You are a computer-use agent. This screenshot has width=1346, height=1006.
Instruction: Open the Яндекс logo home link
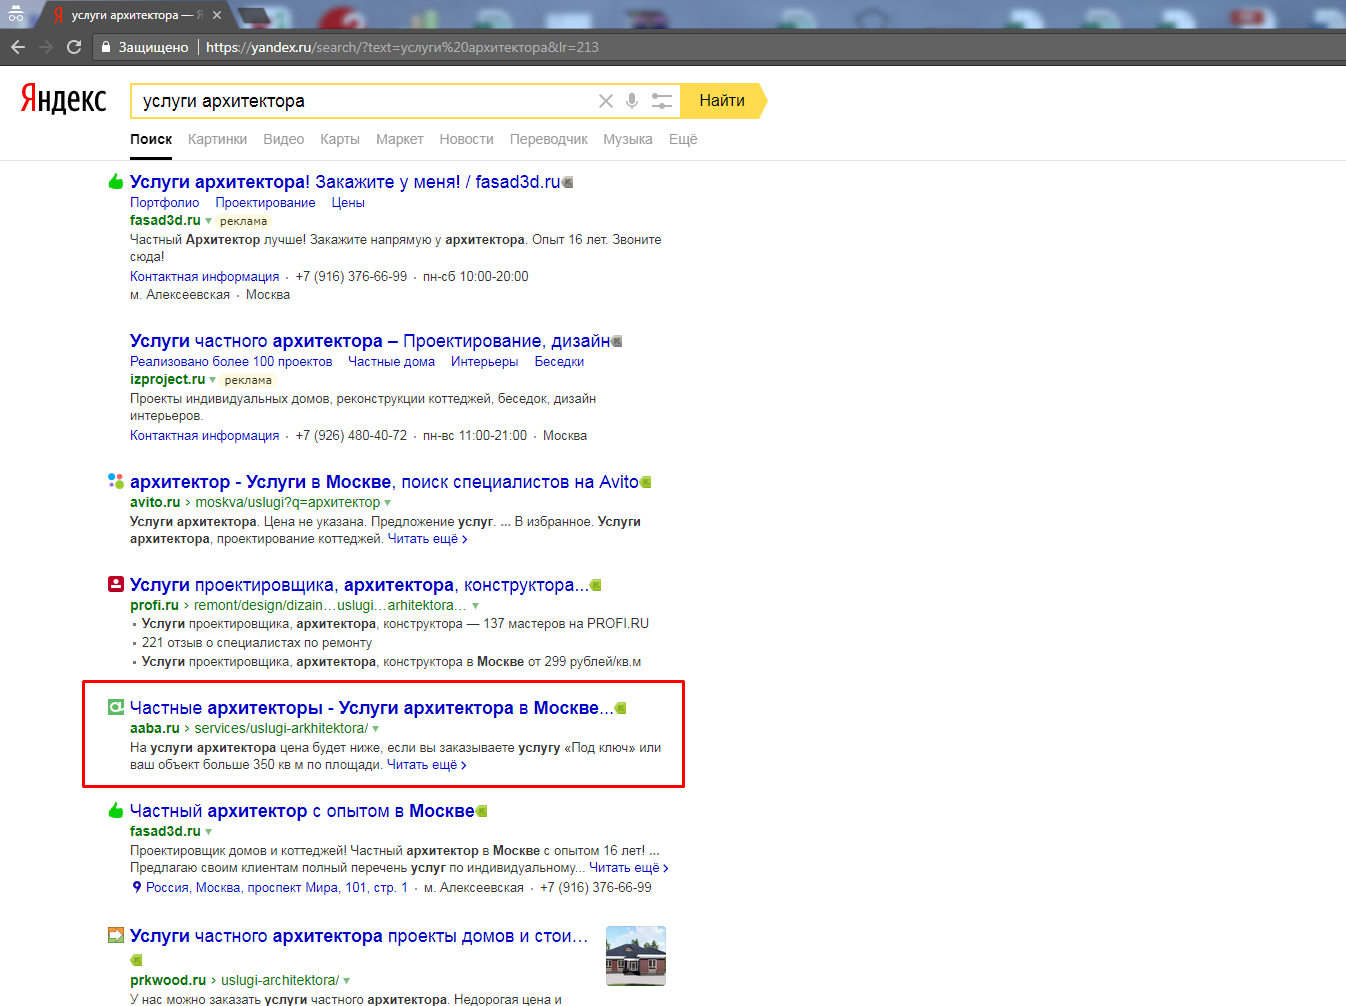pyautogui.click(x=64, y=99)
